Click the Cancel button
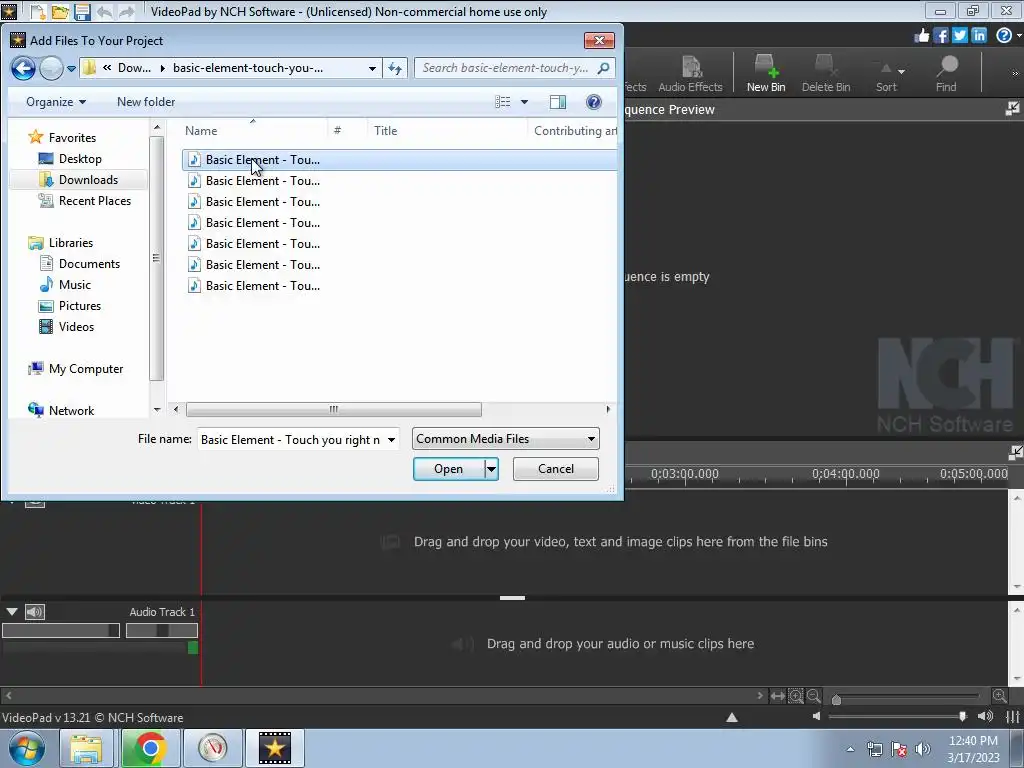 (x=556, y=469)
